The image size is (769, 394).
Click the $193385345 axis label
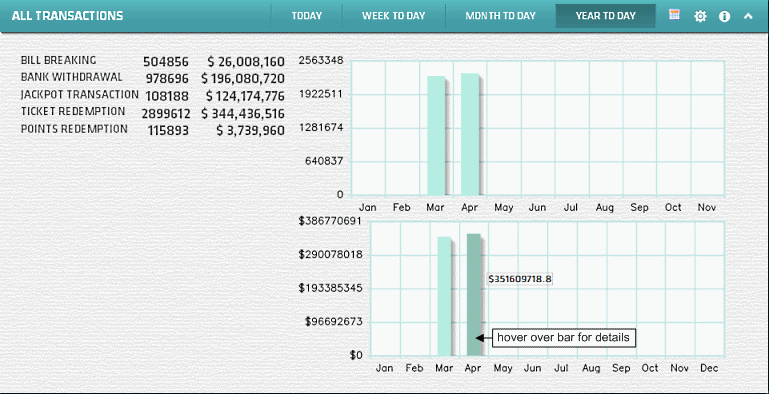330,288
